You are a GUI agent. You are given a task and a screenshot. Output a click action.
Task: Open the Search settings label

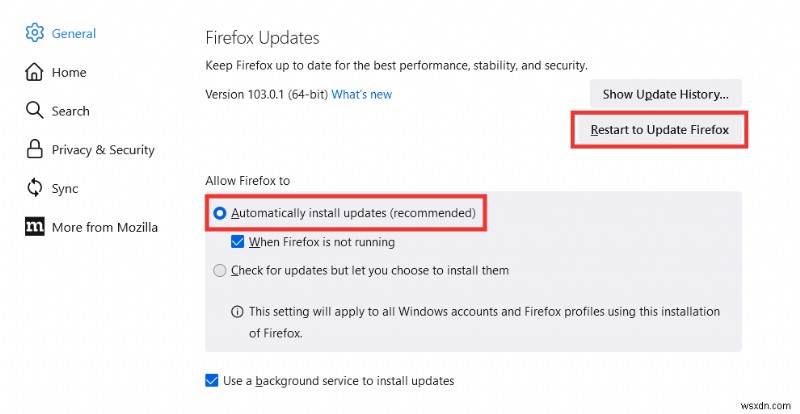tap(71, 111)
